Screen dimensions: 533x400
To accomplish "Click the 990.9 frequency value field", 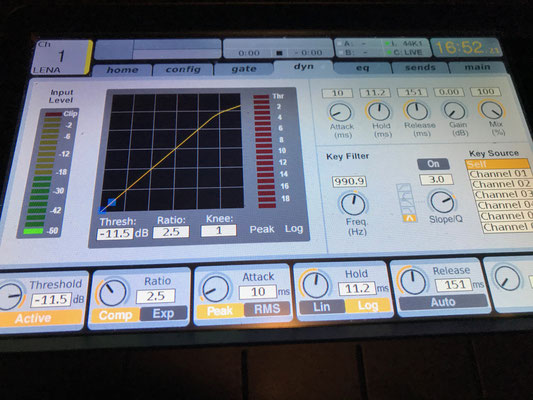I will 349,181.
